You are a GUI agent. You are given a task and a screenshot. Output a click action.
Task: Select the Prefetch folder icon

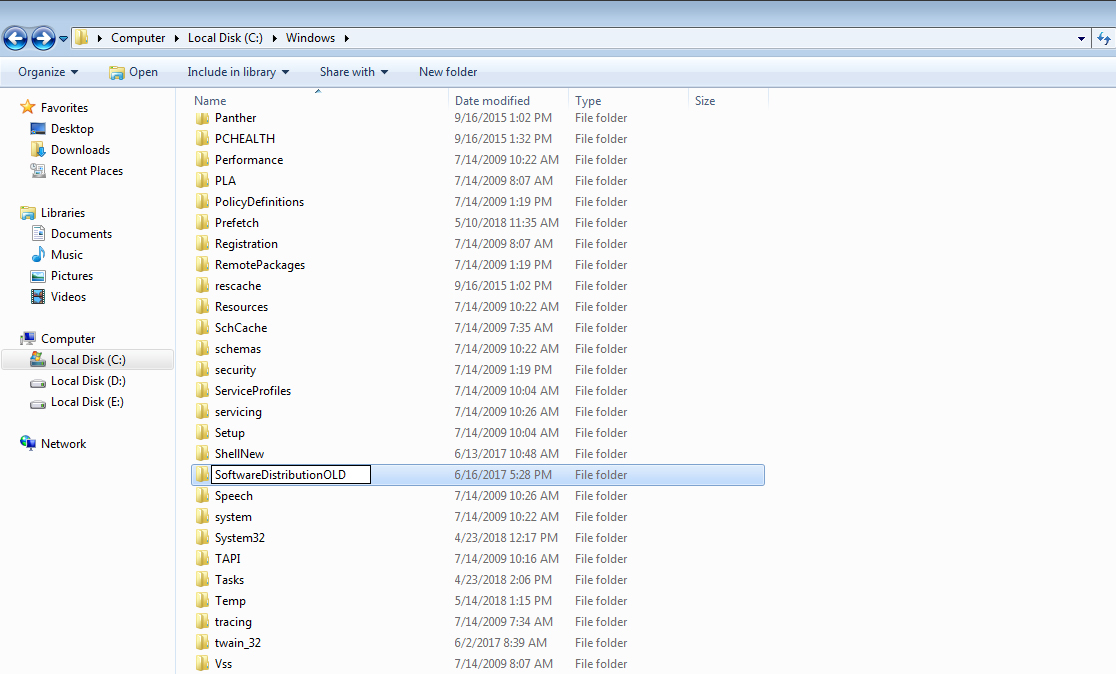pyautogui.click(x=202, y=223)
